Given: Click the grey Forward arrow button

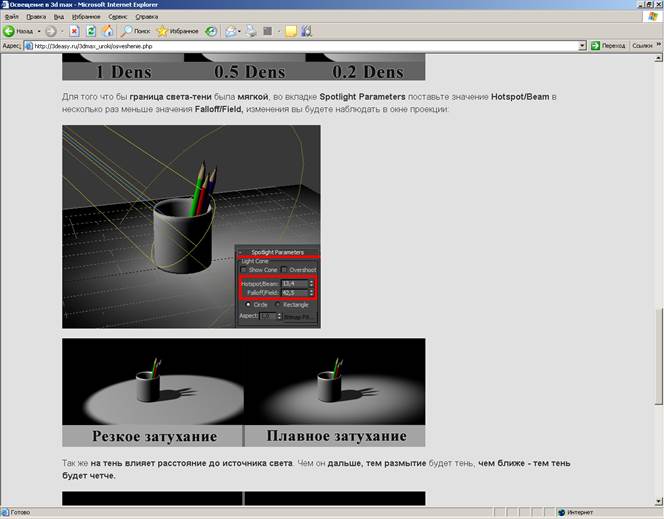Looking at the screenshot, I should click(x=51, y=31).
